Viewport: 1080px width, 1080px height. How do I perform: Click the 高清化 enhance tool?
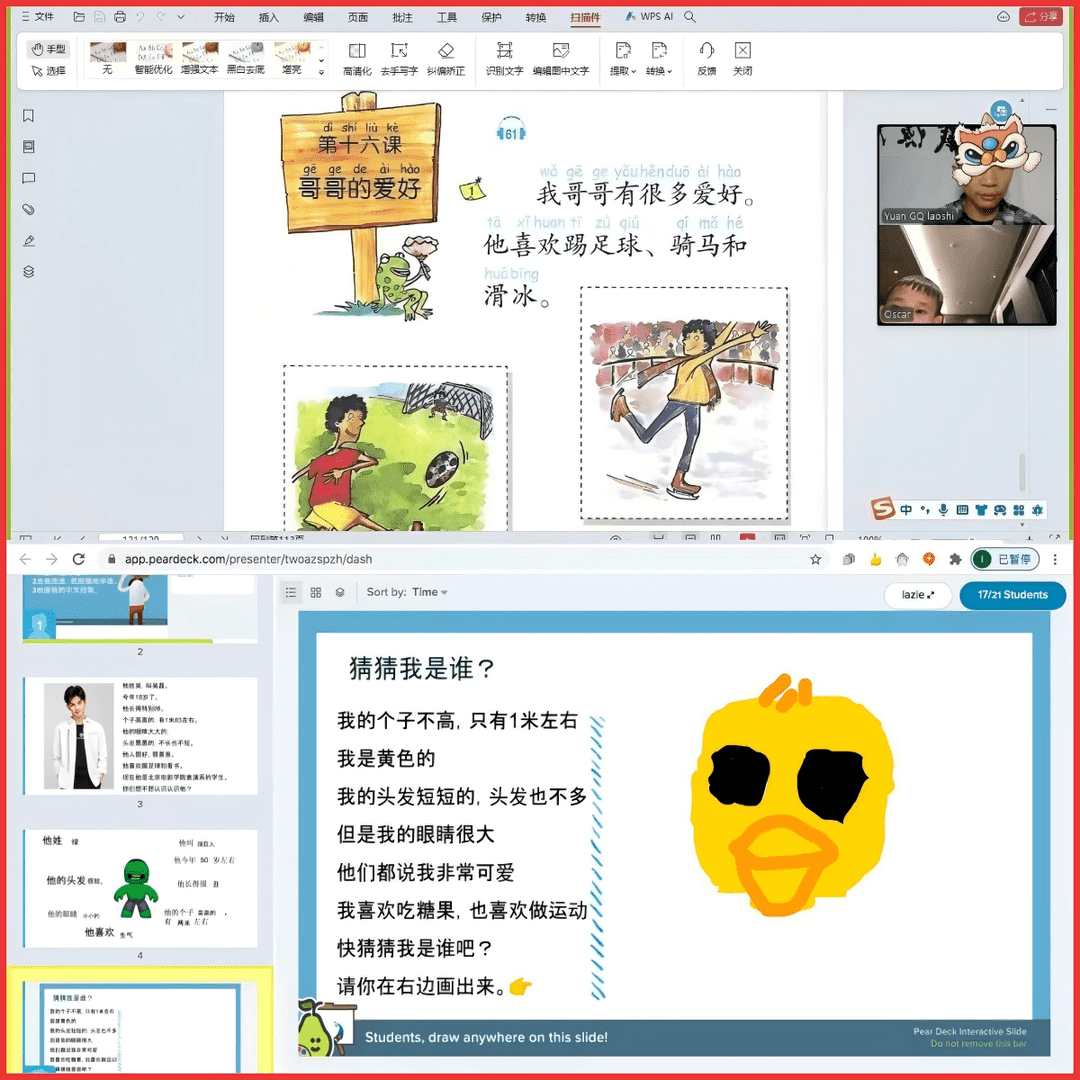point(357,59)
